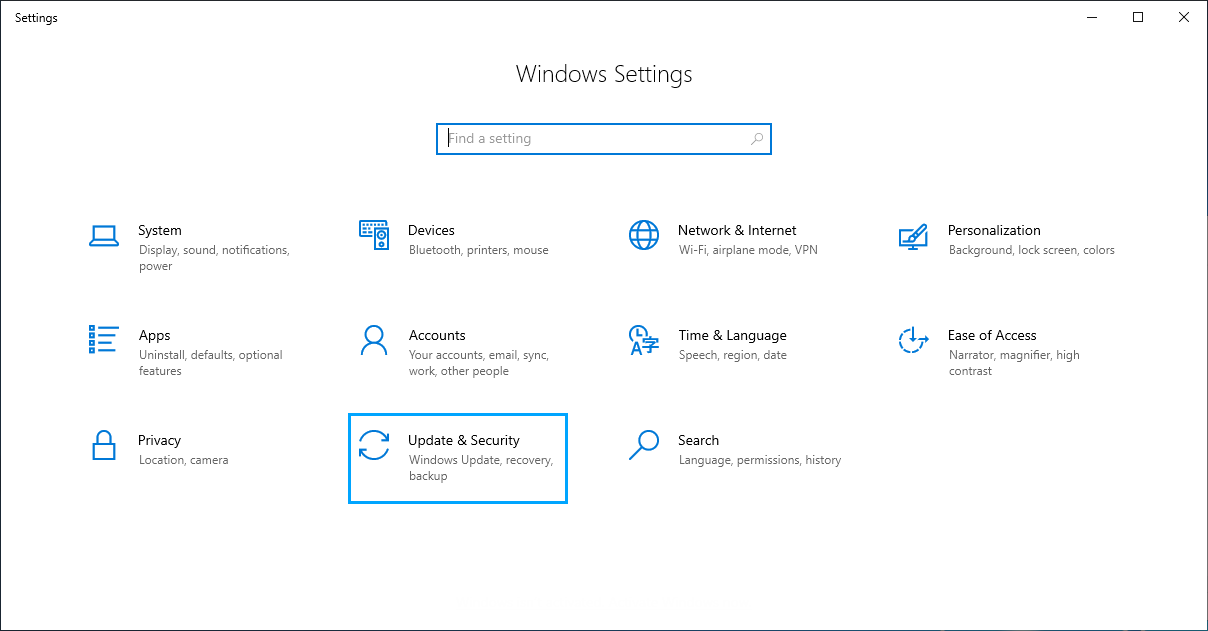Focus the 'Find a setting' search field
1208x631 pixels.
[604, 139]
